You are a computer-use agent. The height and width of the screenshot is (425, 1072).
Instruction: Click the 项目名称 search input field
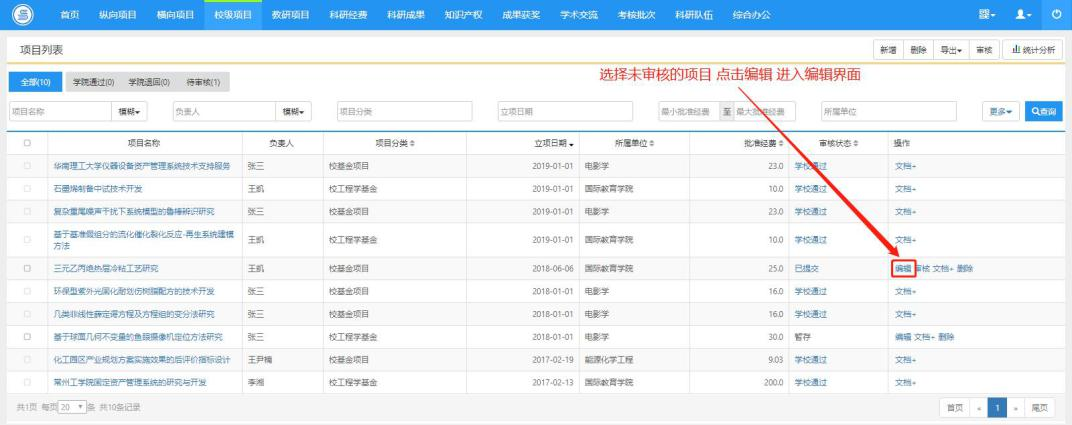coord(60,111)
